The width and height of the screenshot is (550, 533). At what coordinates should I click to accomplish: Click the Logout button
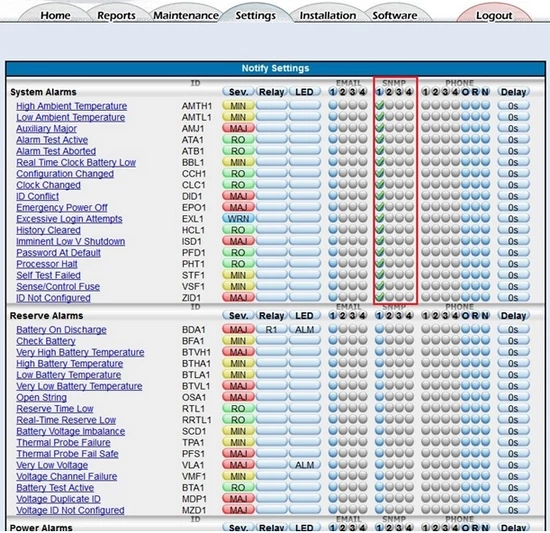(x=494, y=15)
